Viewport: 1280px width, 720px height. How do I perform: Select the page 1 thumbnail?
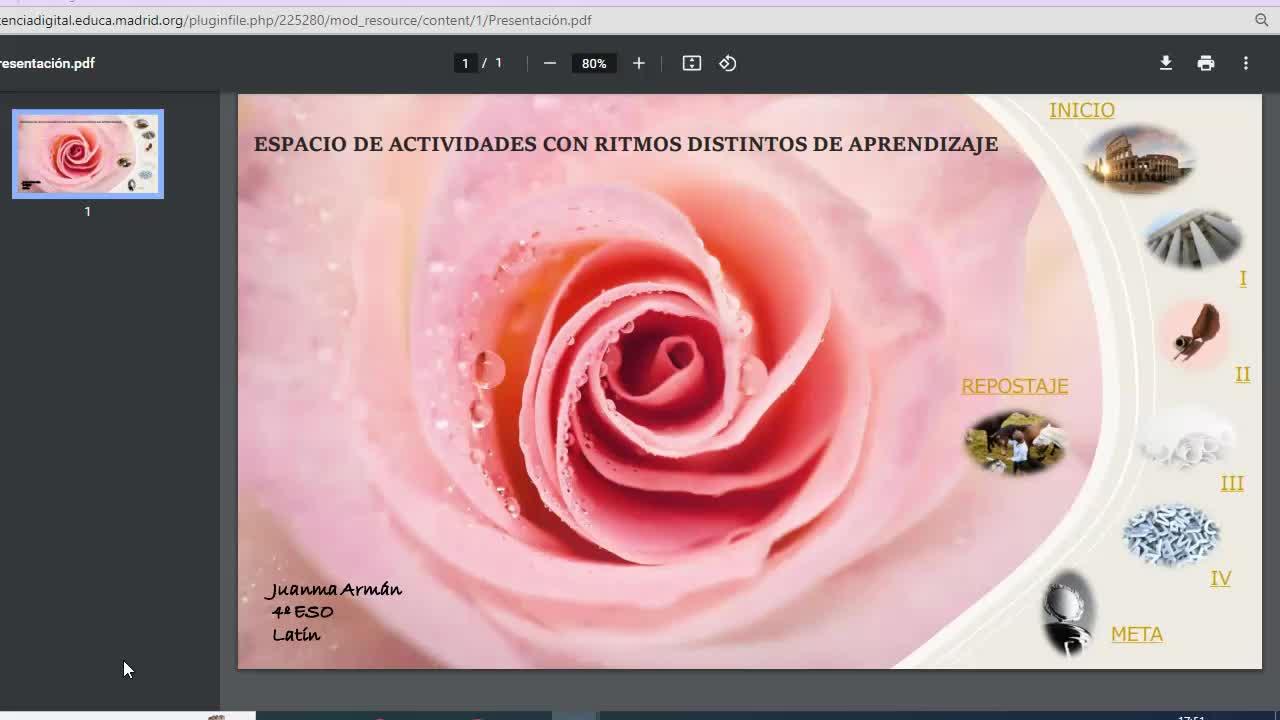coord(88,154)
